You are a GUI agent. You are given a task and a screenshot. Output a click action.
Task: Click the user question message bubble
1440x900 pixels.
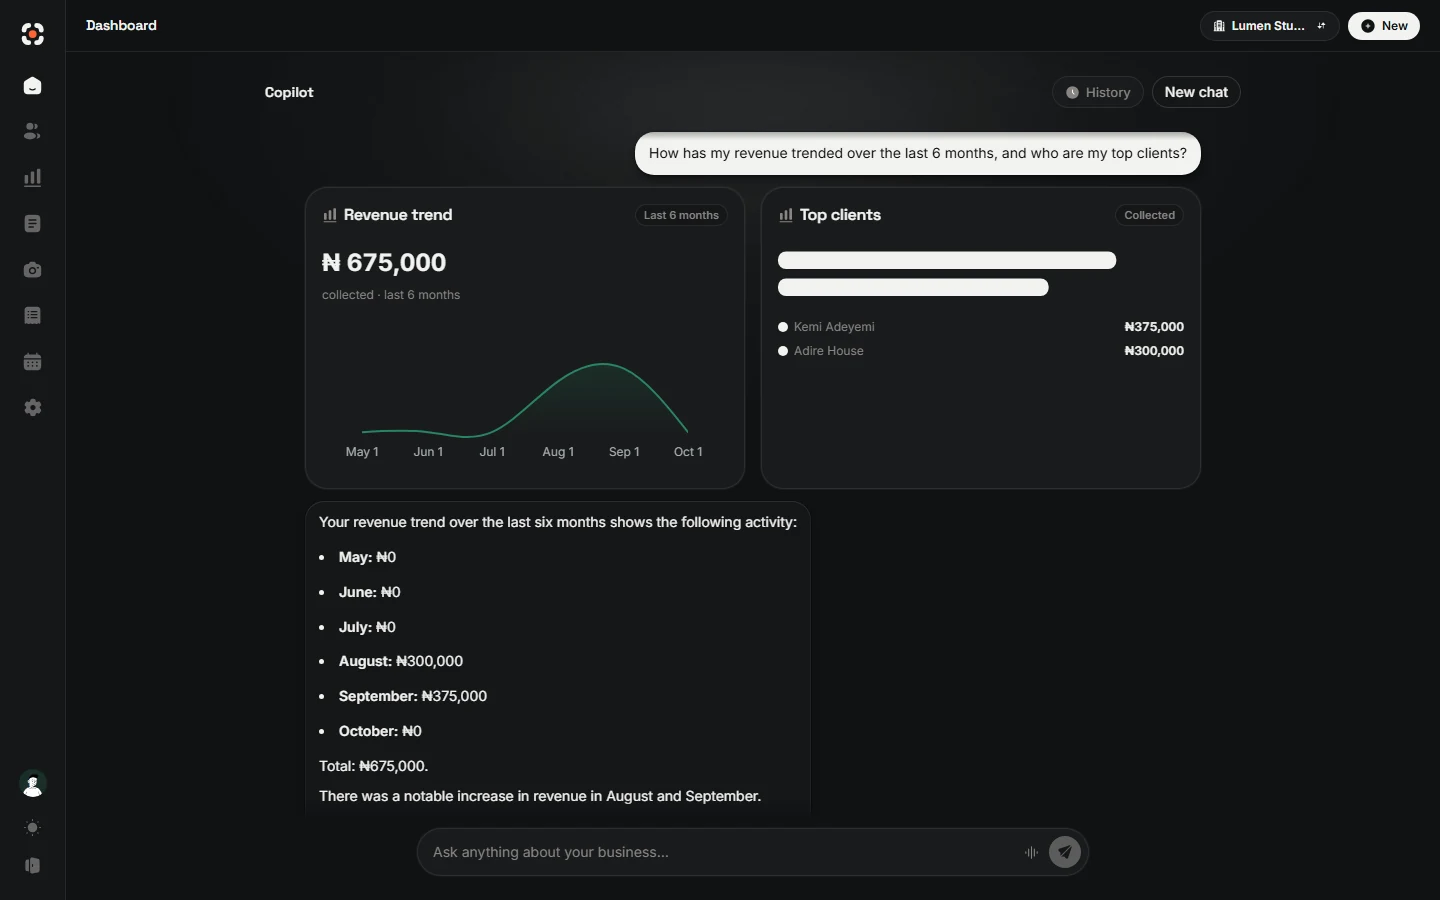(x=918, y=154)
